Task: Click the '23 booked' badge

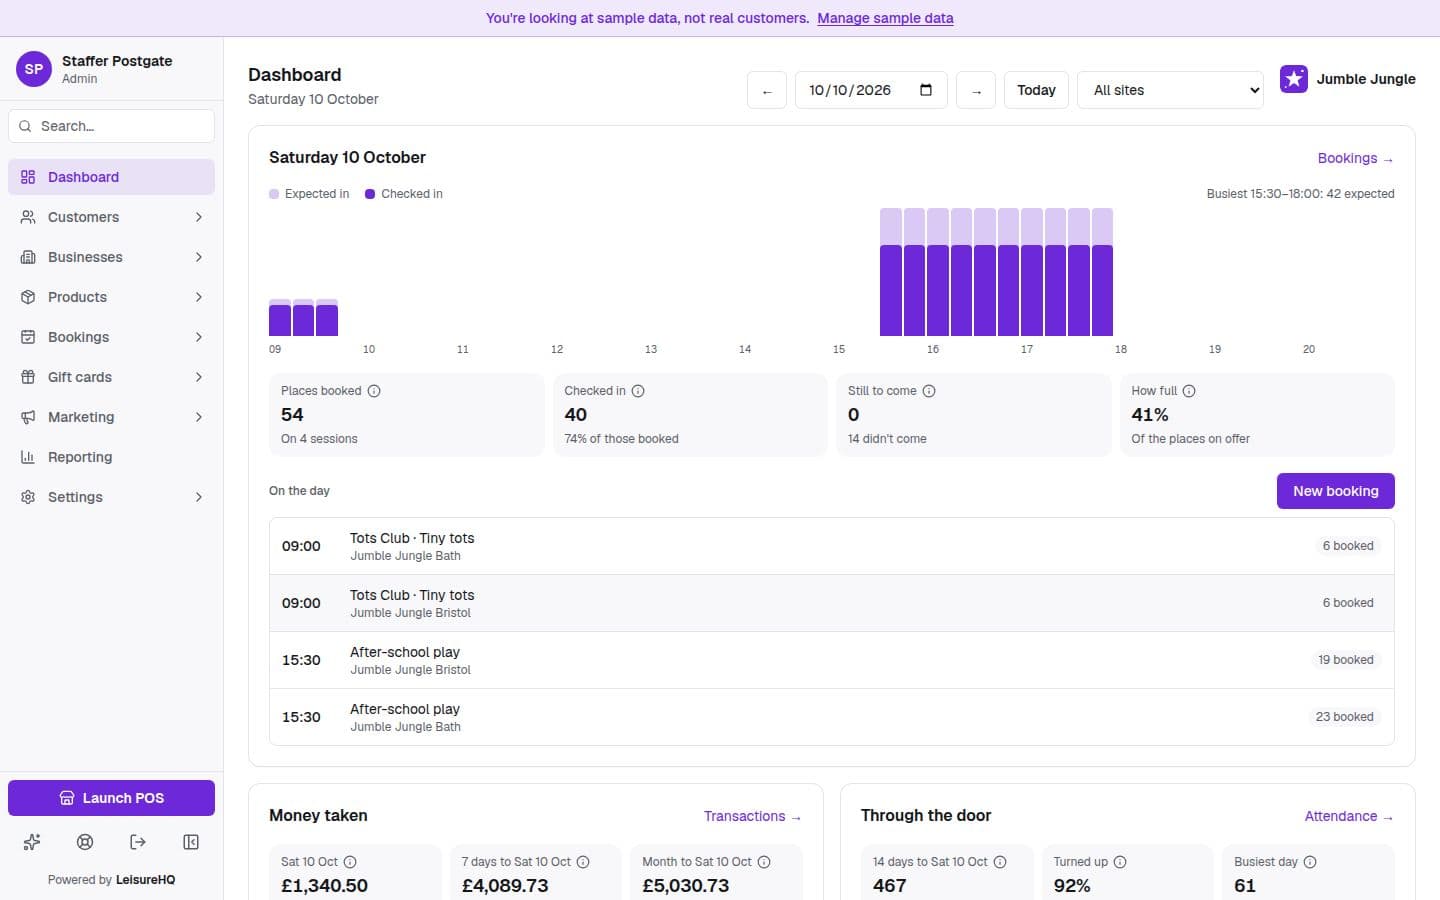Action: pos(1345,717)
